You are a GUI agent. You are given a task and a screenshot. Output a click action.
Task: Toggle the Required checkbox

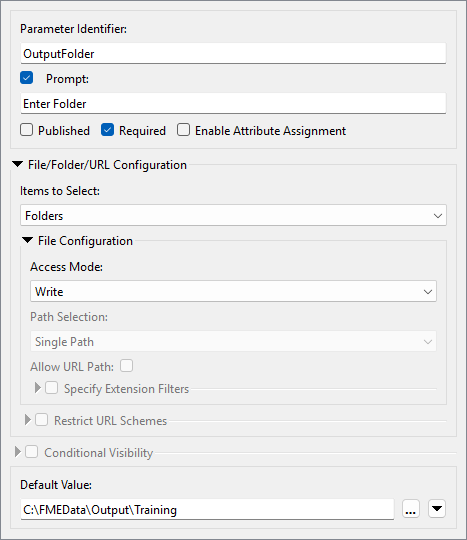pos(107,130)
